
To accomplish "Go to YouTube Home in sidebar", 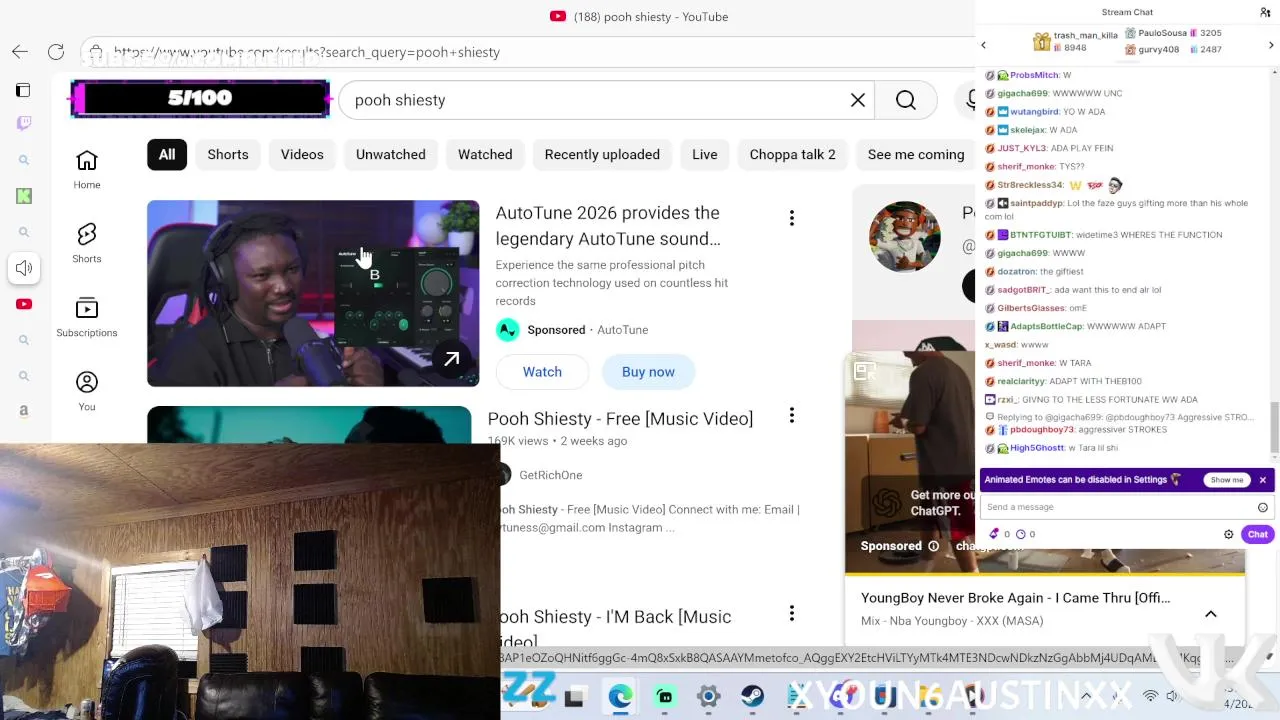I will point(87,169).
